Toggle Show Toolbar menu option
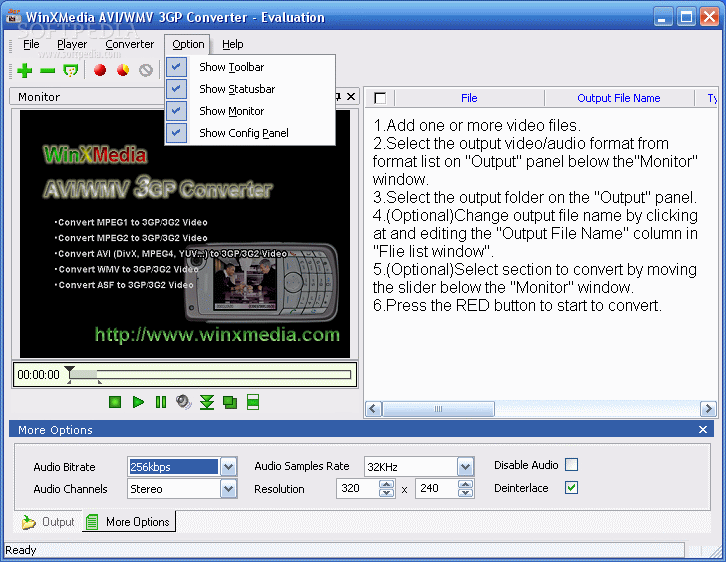 click(x=250, y=67)
